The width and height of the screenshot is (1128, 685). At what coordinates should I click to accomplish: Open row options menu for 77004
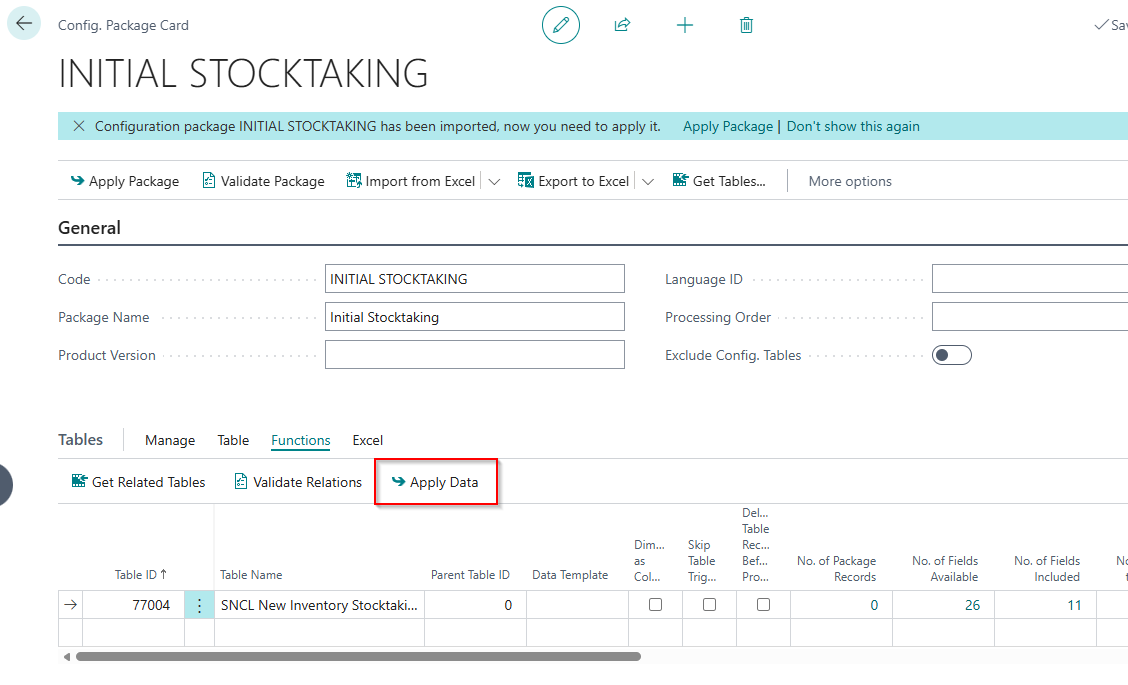pyautogui.click(x=199, y=604)
